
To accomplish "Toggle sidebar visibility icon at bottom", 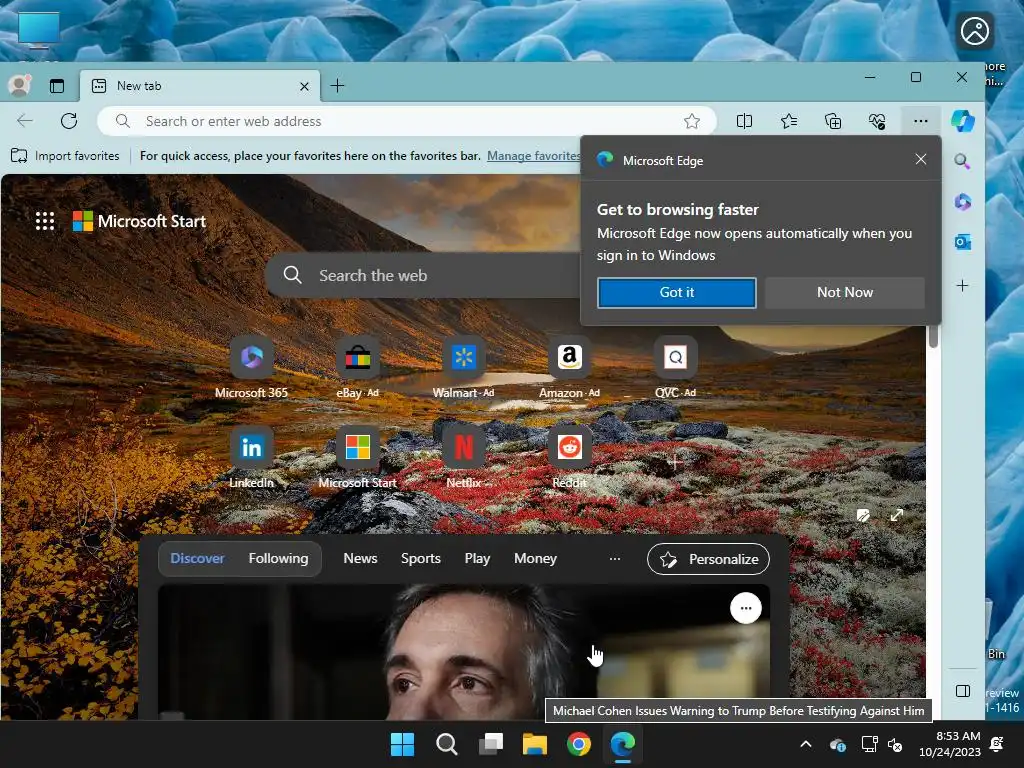I will 963,691.
